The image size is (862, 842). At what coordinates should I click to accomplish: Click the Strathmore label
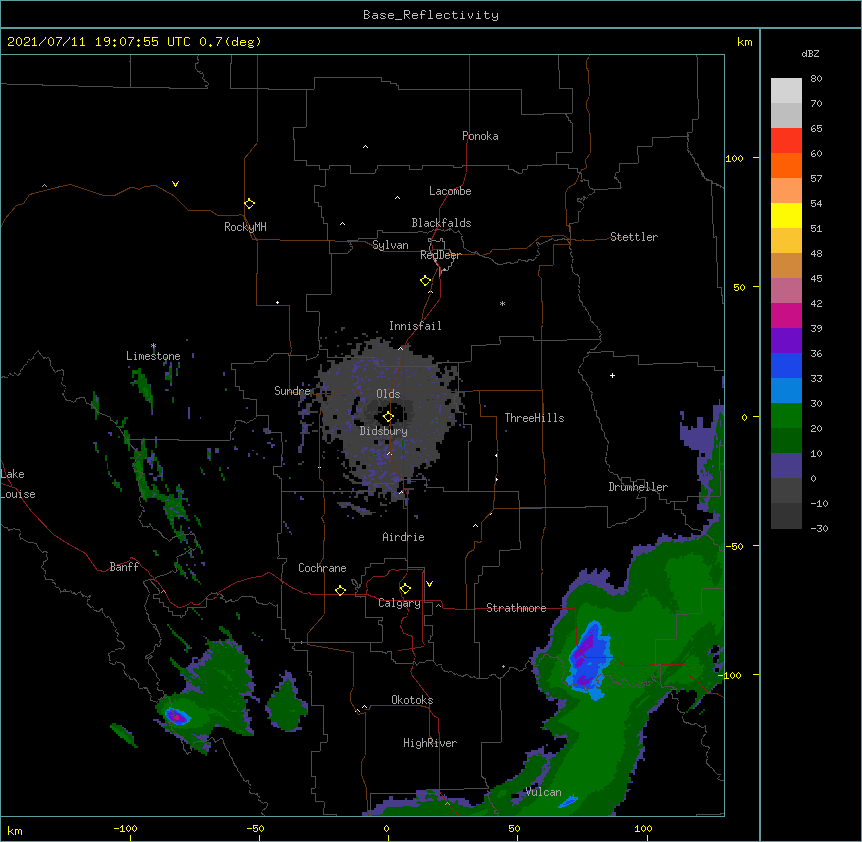point(516,608)
